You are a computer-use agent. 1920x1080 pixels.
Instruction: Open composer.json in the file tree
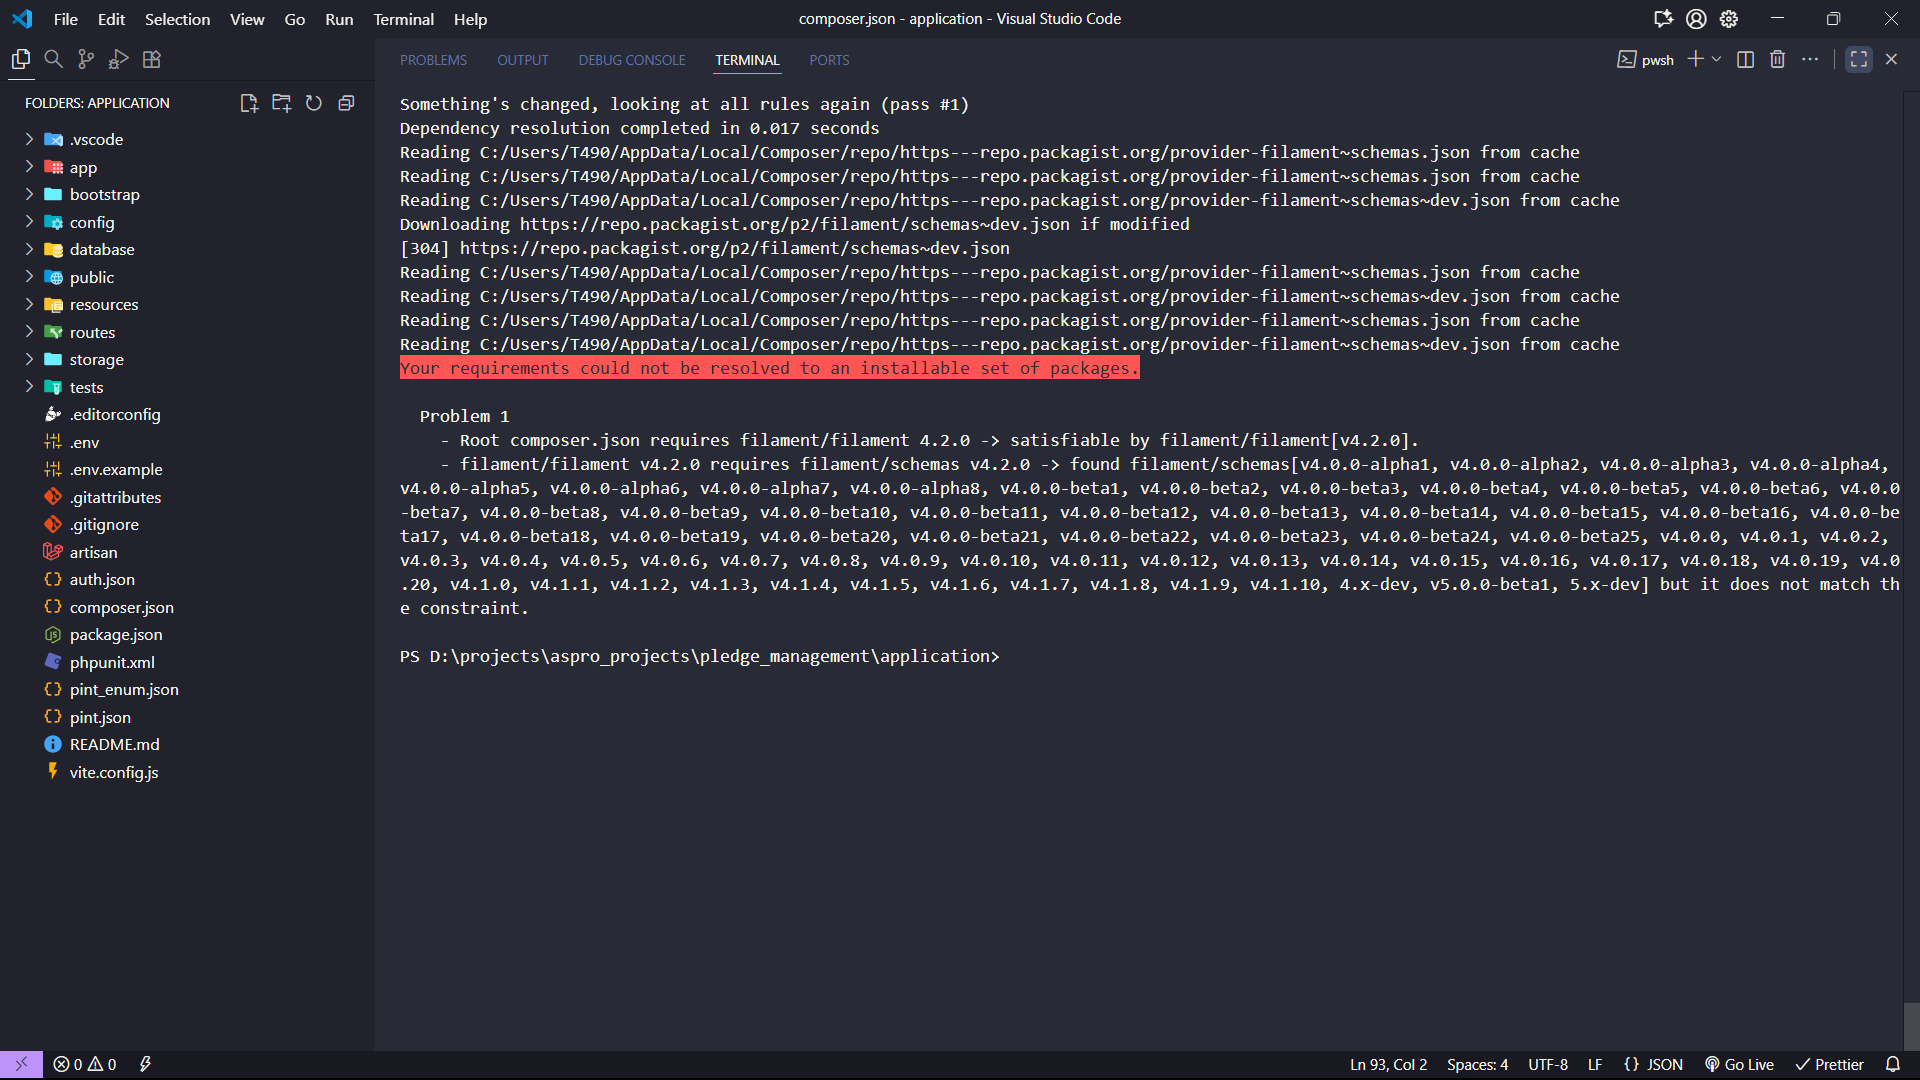coord(121,607)
